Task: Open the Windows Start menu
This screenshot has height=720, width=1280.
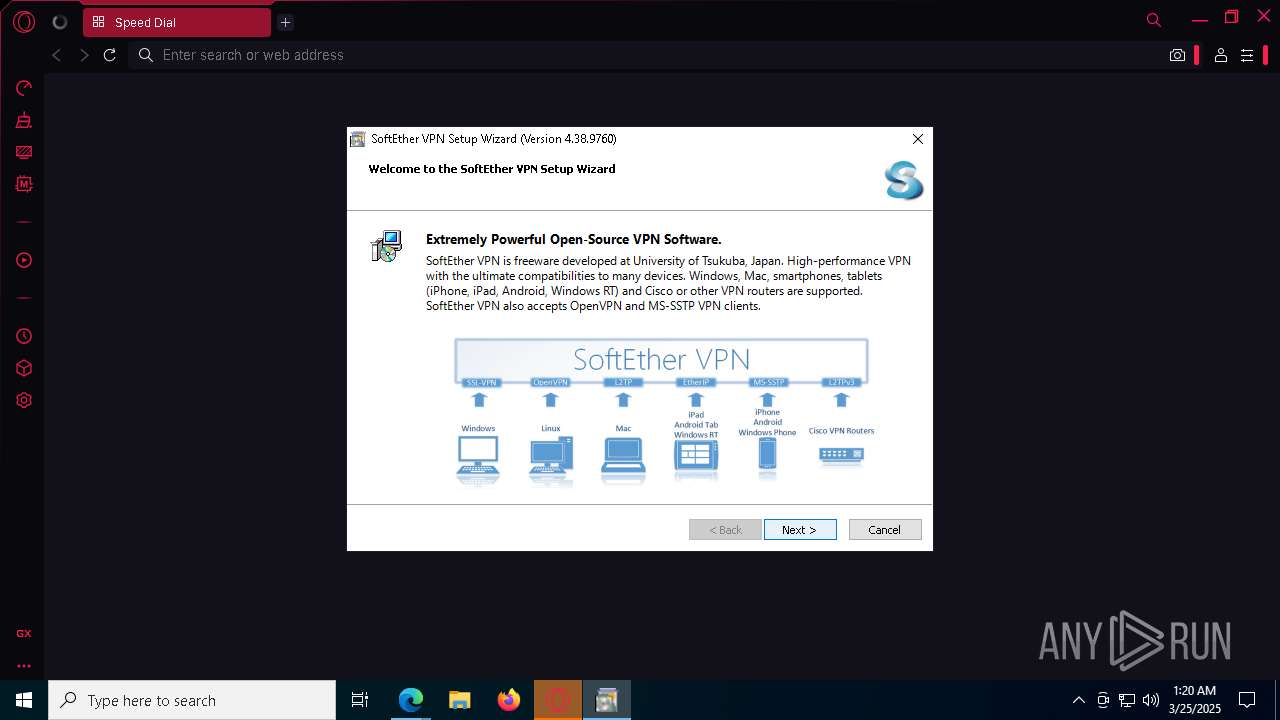Action: (x=24, y=700)
